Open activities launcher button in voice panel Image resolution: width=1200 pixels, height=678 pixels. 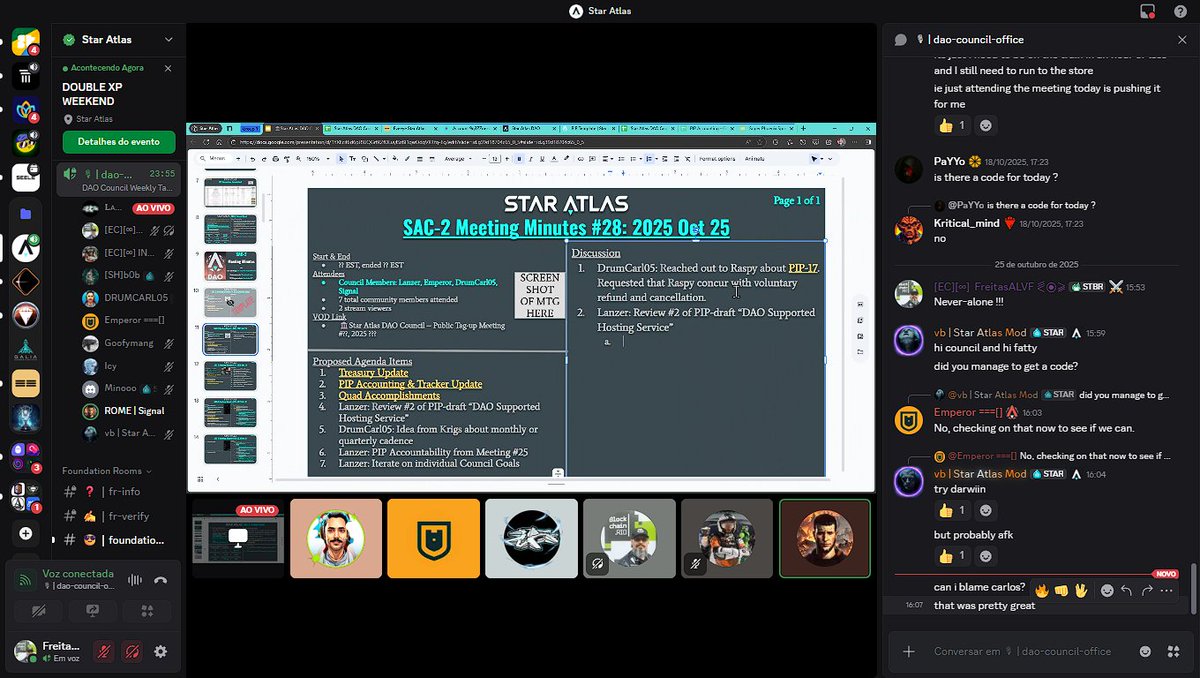point(147,611)
